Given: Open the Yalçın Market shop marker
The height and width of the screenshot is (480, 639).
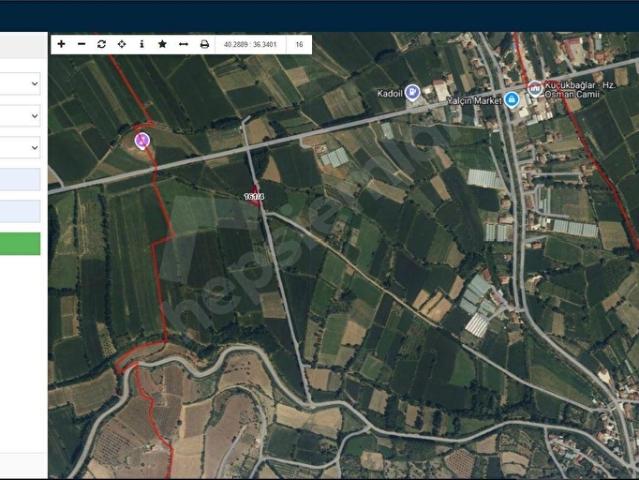Looking at the screenshot, I should [x=511, y=99].
